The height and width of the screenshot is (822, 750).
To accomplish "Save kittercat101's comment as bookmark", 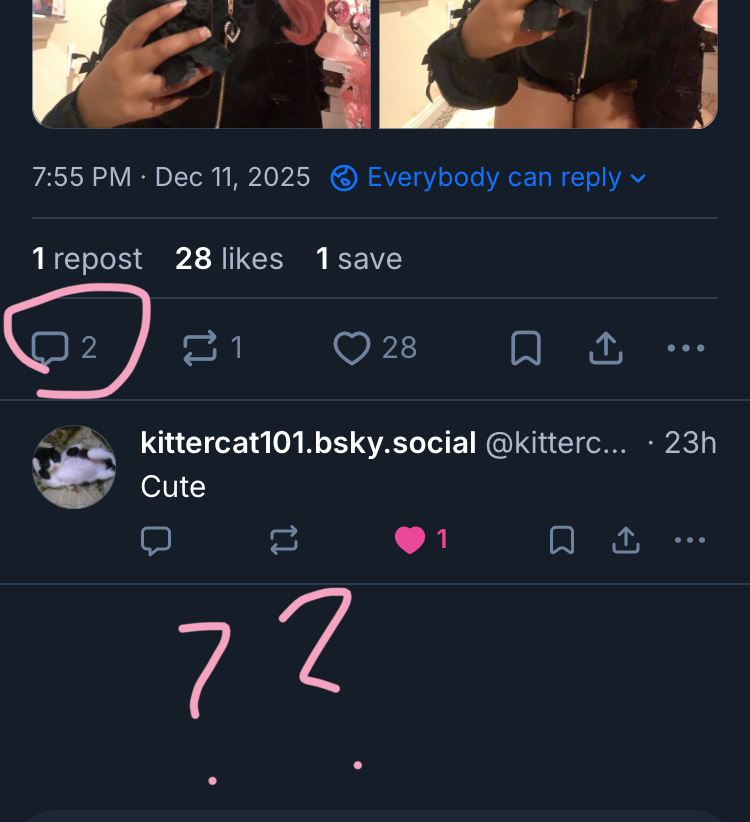I will 562,541.
